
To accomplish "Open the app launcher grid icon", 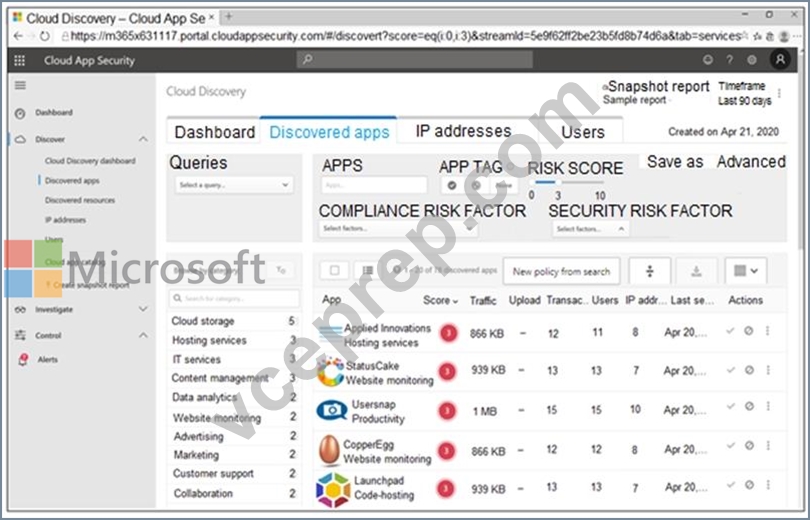I will tap(20, 60).
